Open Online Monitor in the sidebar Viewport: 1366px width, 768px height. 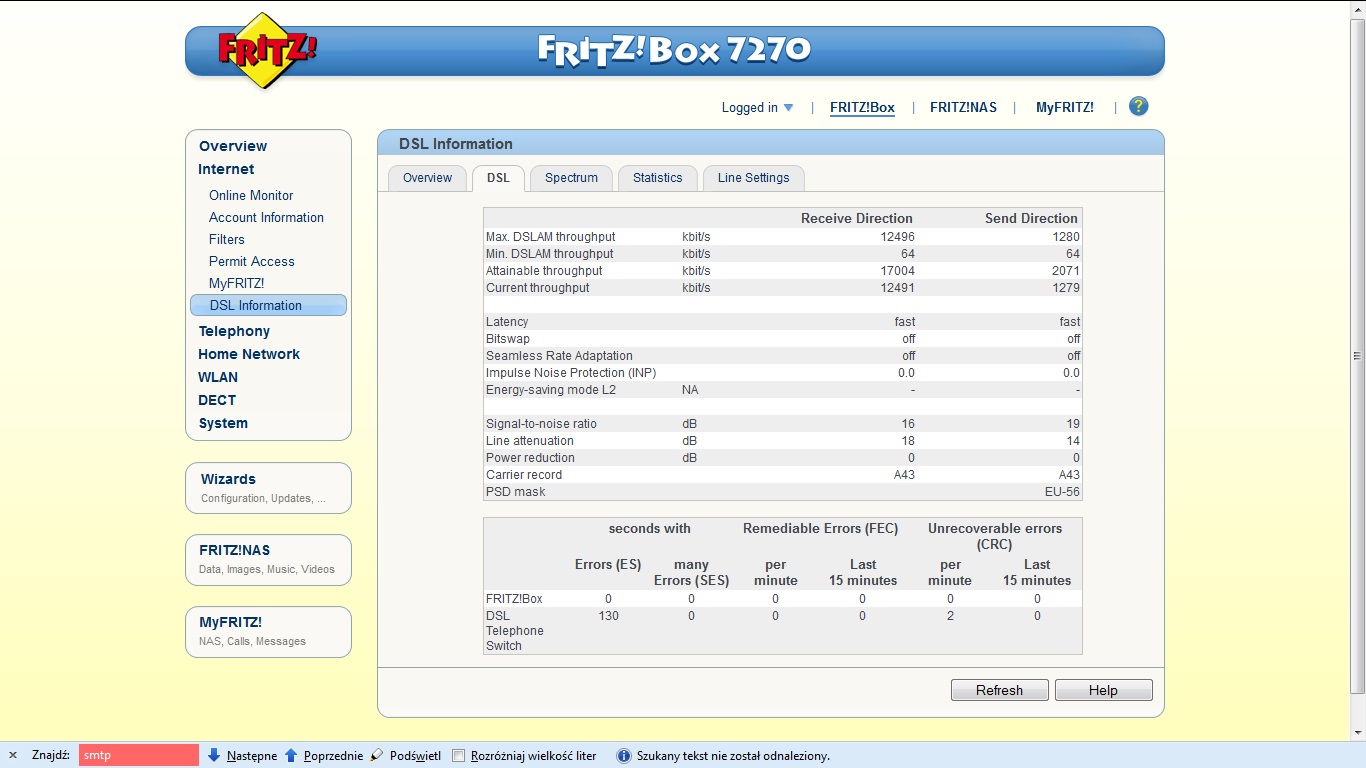tap(251, 195)
